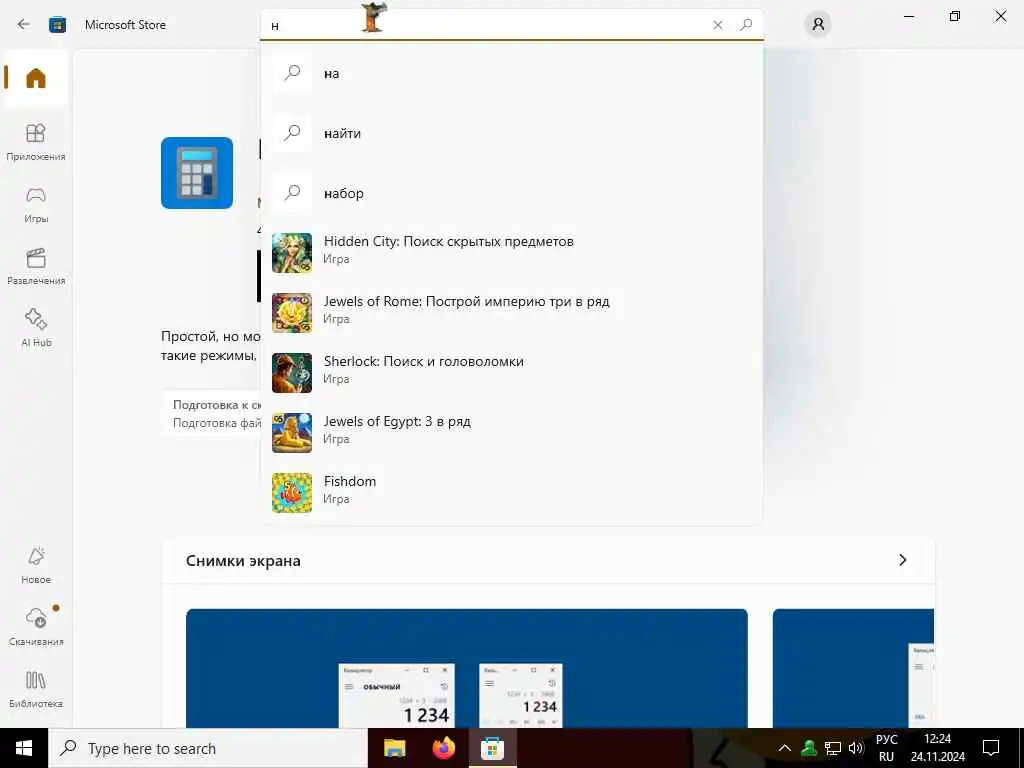Viewport: 1024px width, 768px height.
Task: Switch input language РУС RU
Action: [x=886, y=748]
